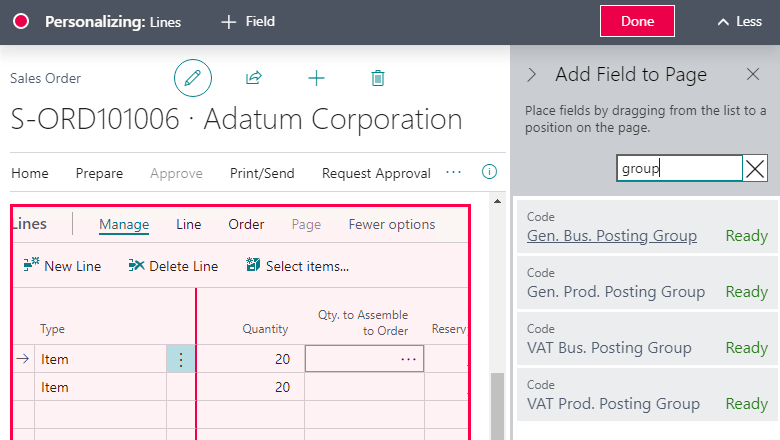The height and width of the screenshot is (440, 780).
Task: Click the share icon
Action: [x=254, y=77]
